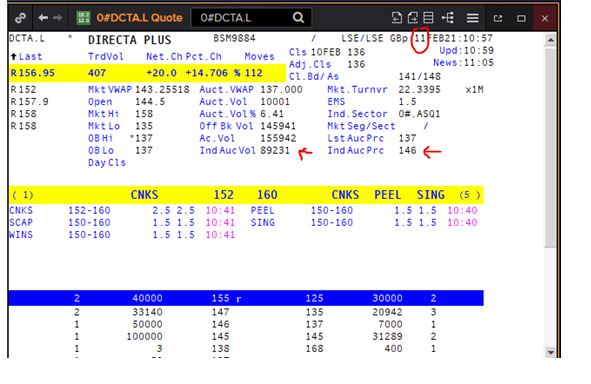Click the vertical scrollbar thumb
Screen dimensions: 591x384
(550, 147)
